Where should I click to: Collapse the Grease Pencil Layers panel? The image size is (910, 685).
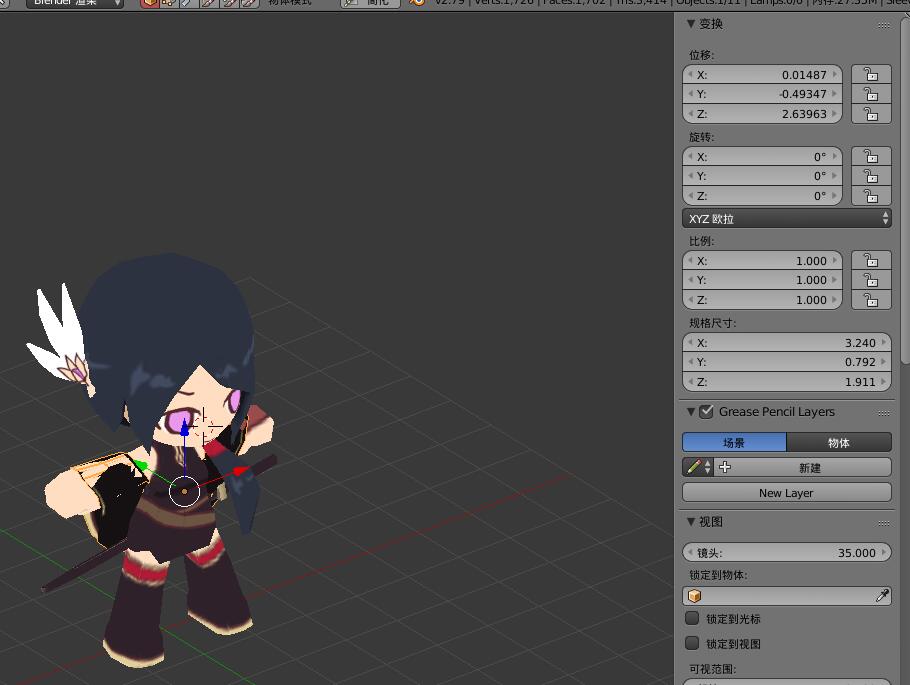pos(691,412)
